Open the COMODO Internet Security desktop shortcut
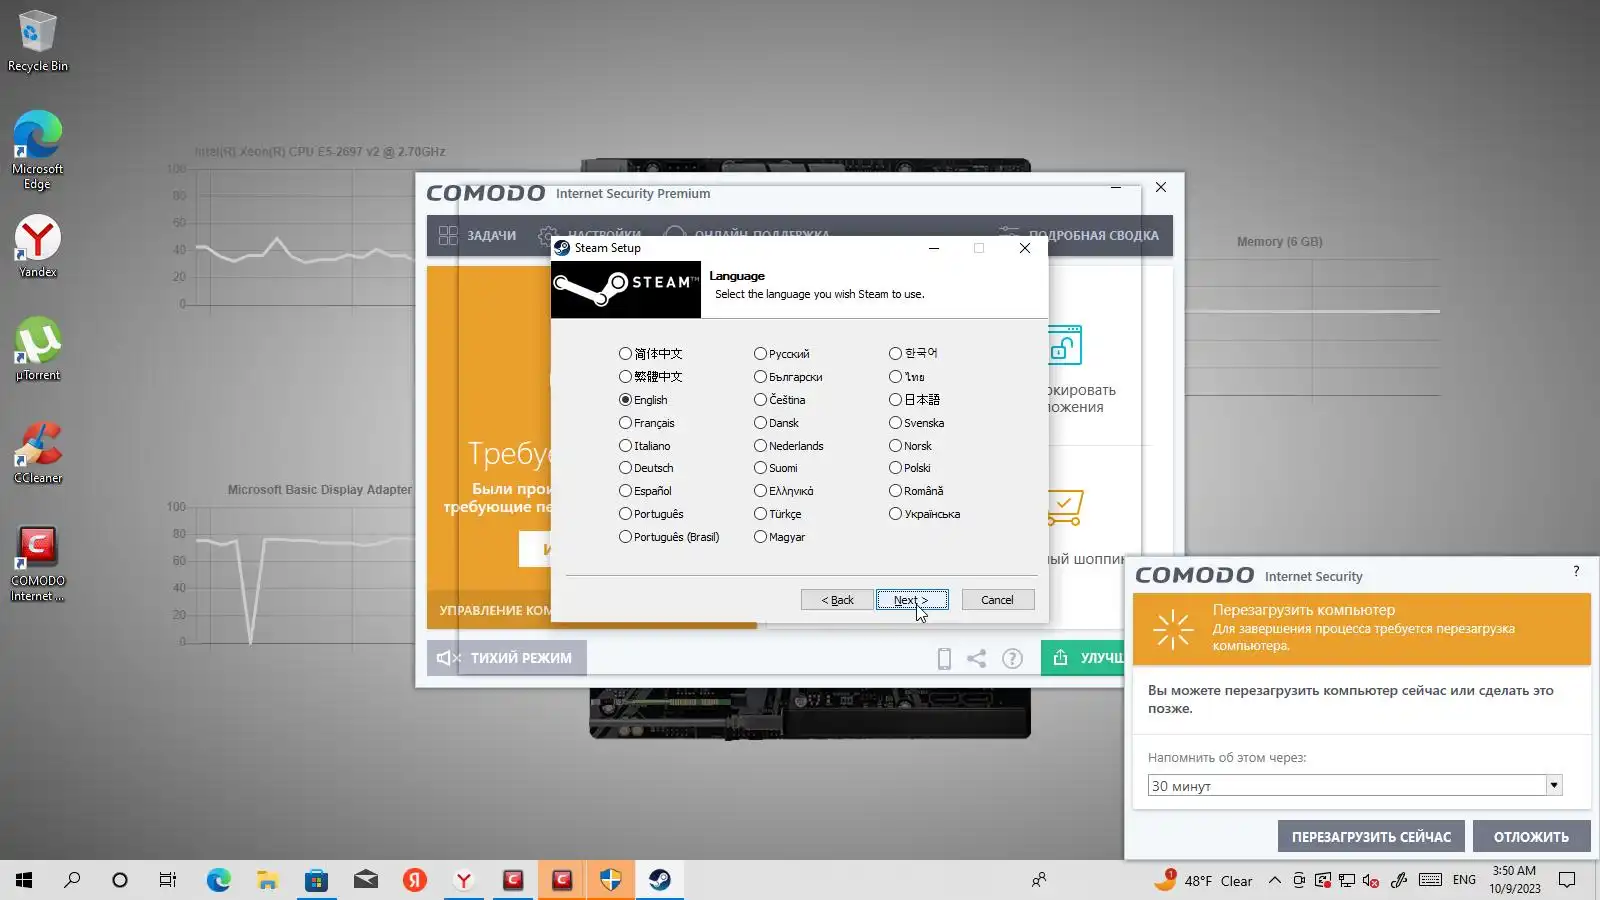 (x=38, y=564)
